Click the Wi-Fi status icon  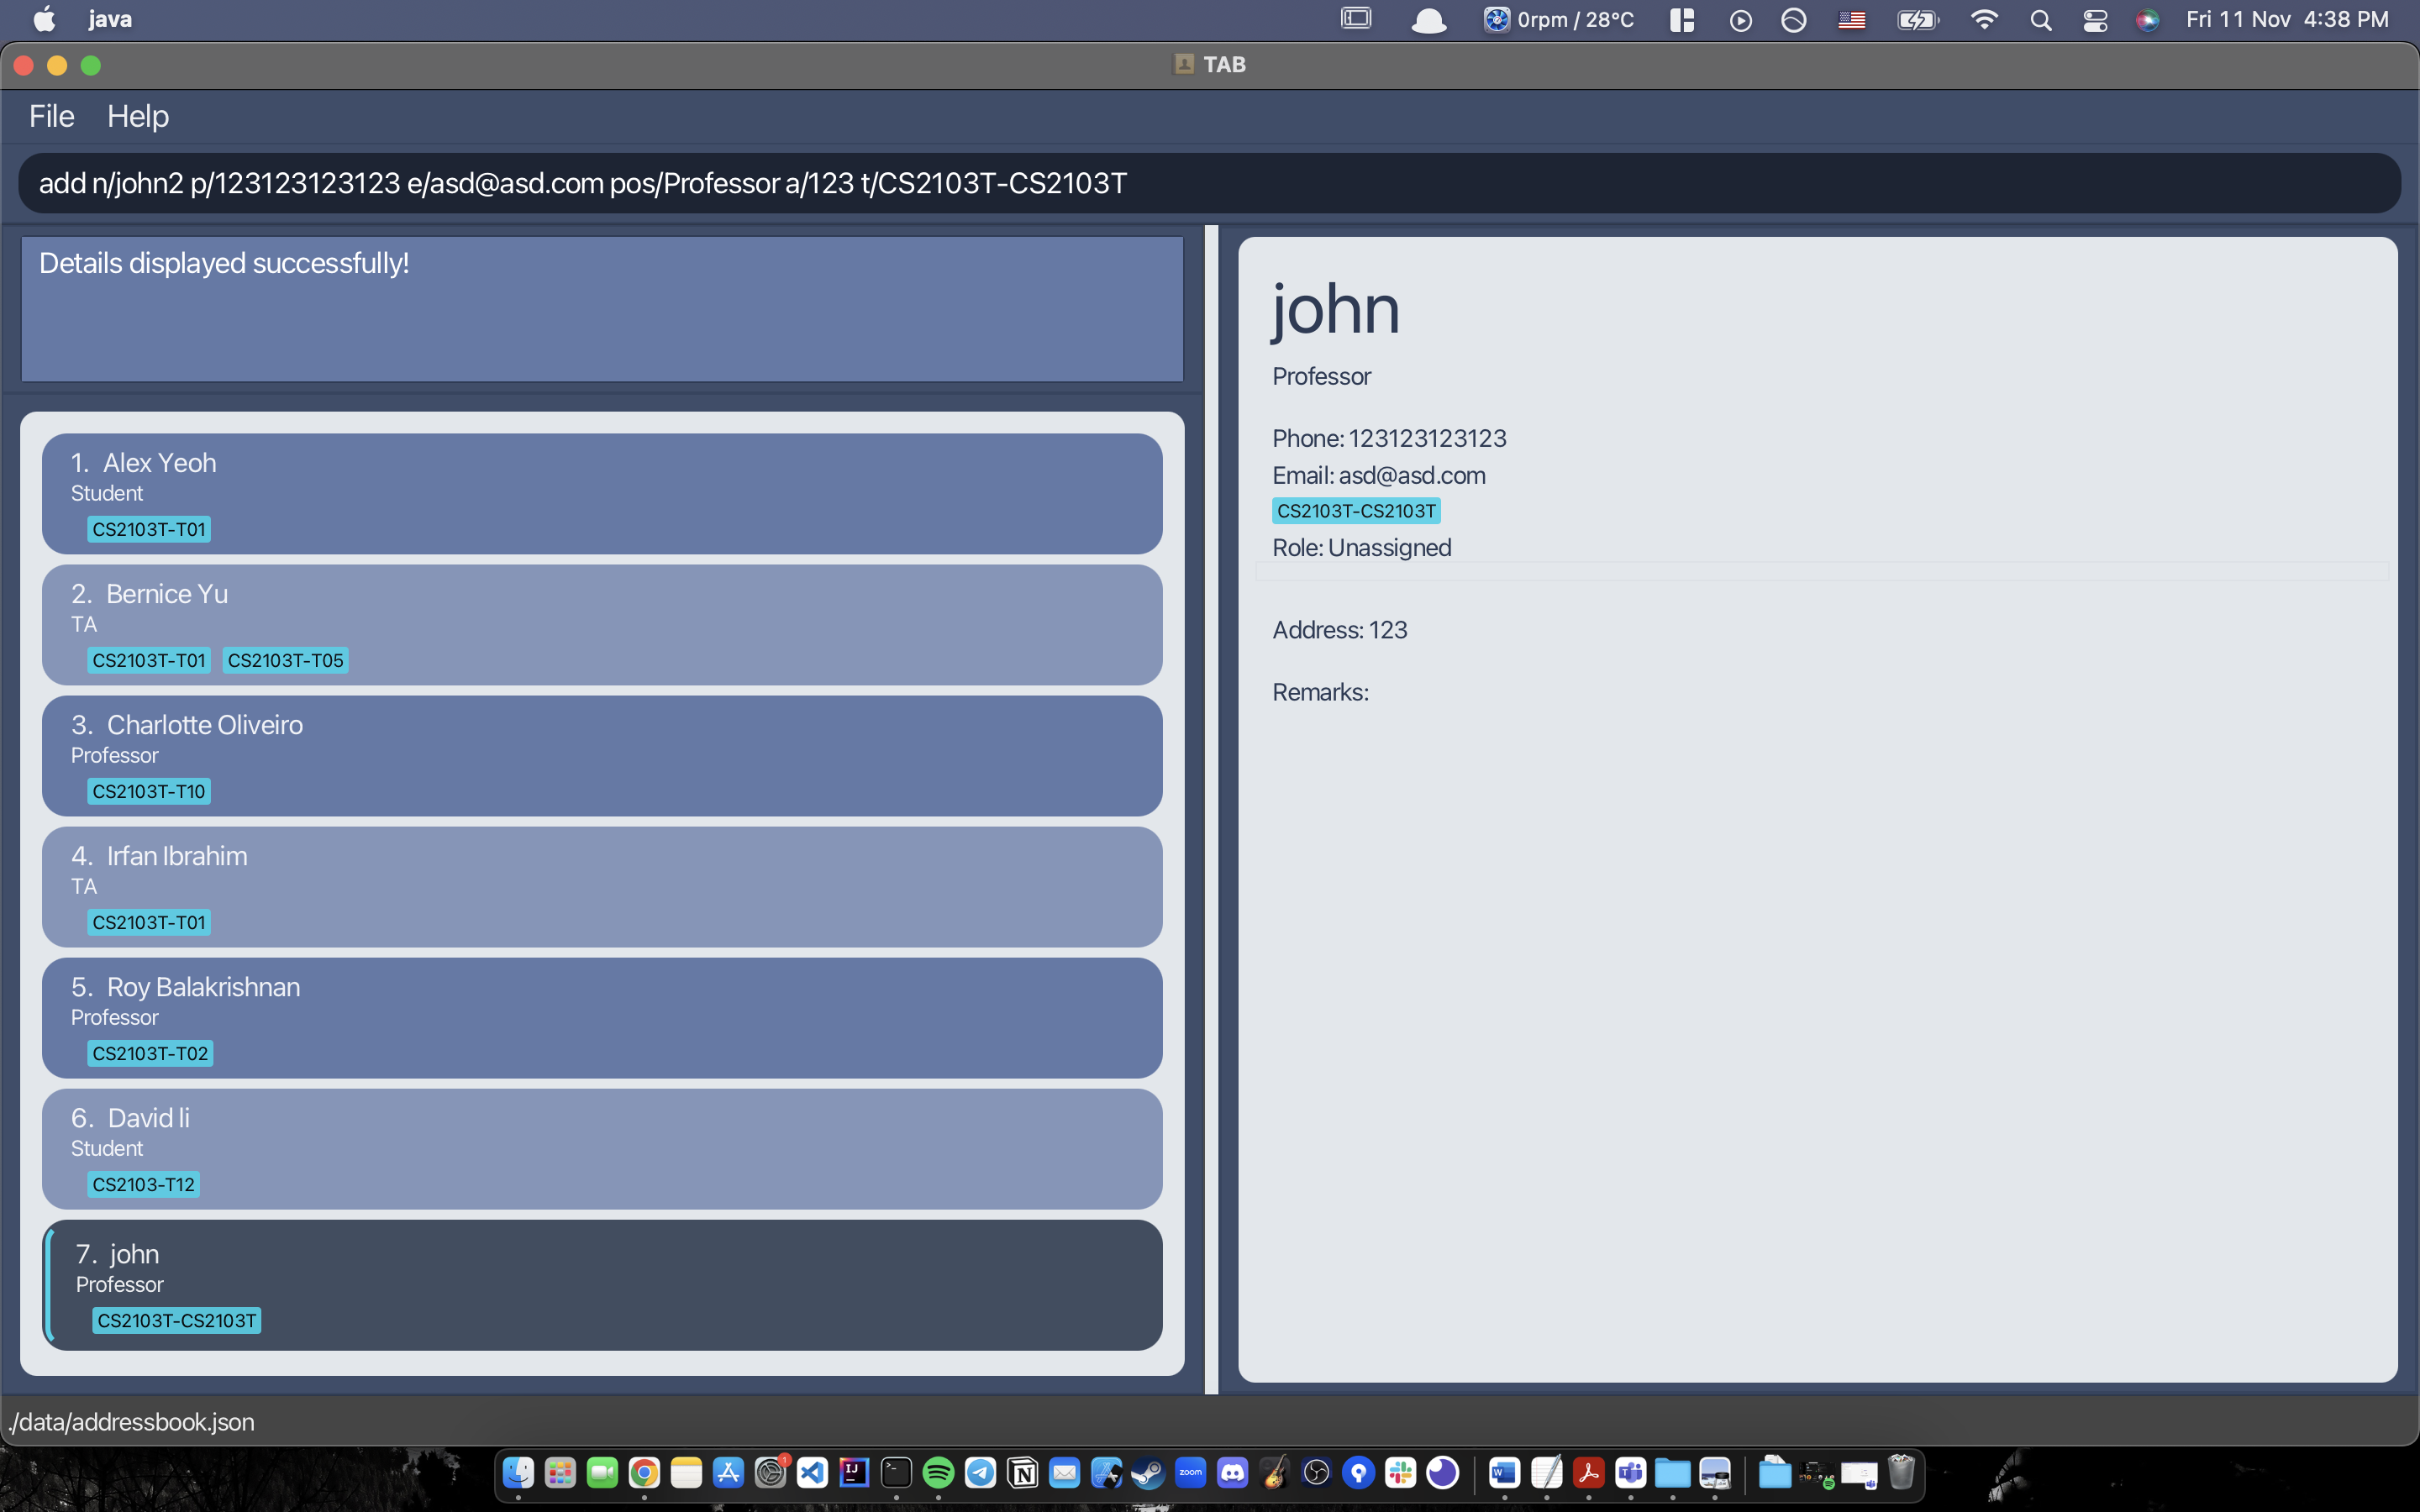(1984, 20)
